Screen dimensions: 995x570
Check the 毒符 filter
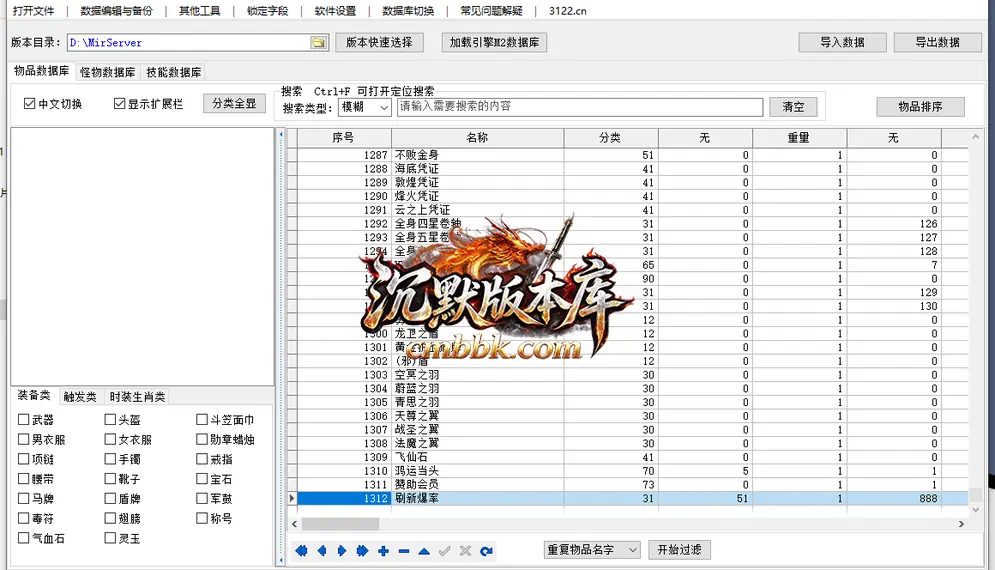tap(23, 518)
